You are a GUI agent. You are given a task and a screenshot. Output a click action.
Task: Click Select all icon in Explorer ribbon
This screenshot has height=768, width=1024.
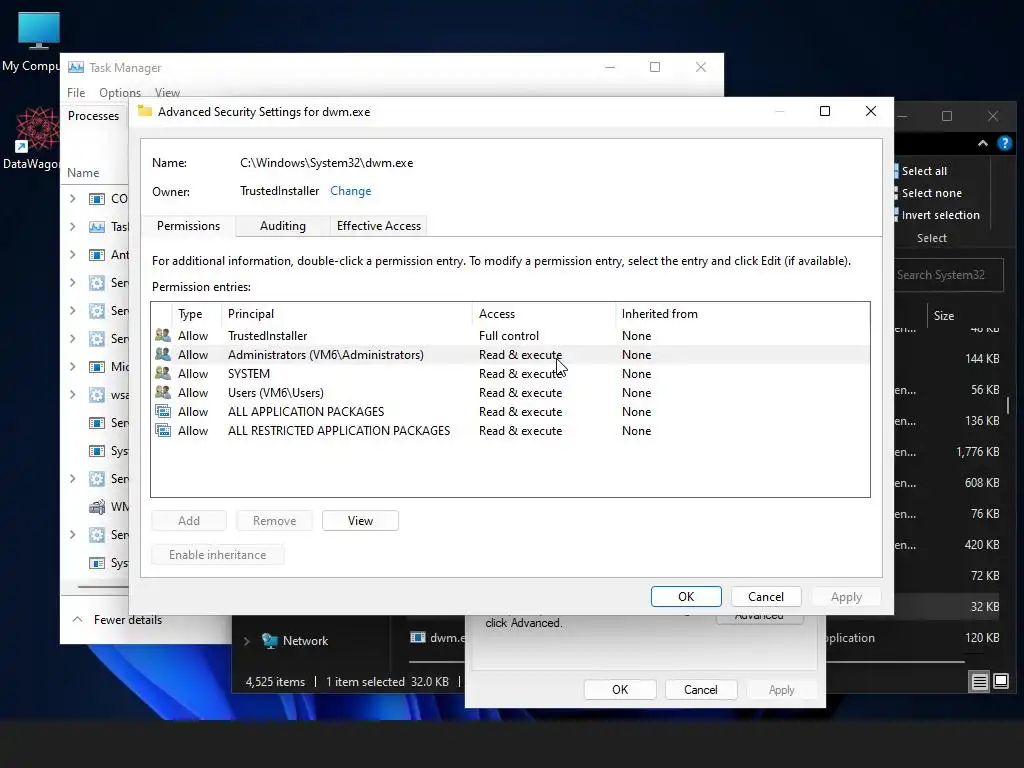tap(895, 170)
